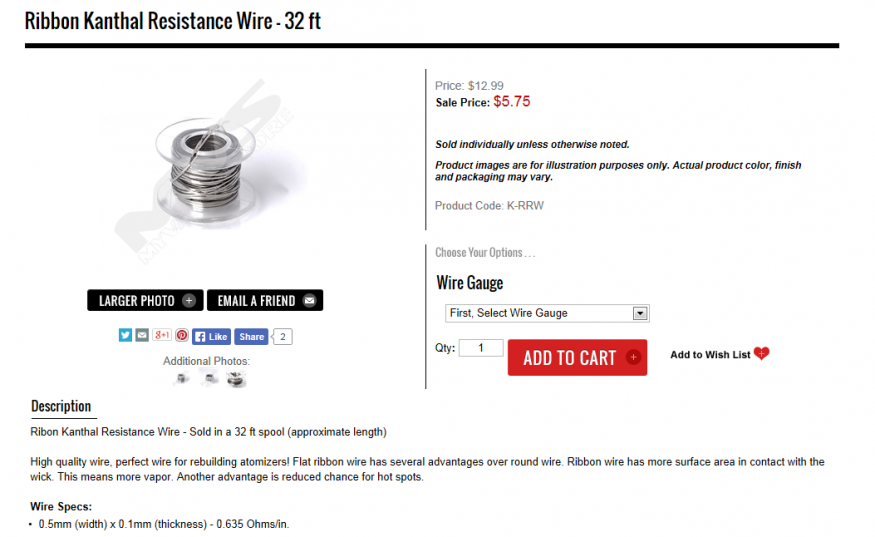Click the Wire Gauge dropdown arrow
The height and width of the screenshot is (537, 875).
(x=640, y=313)
